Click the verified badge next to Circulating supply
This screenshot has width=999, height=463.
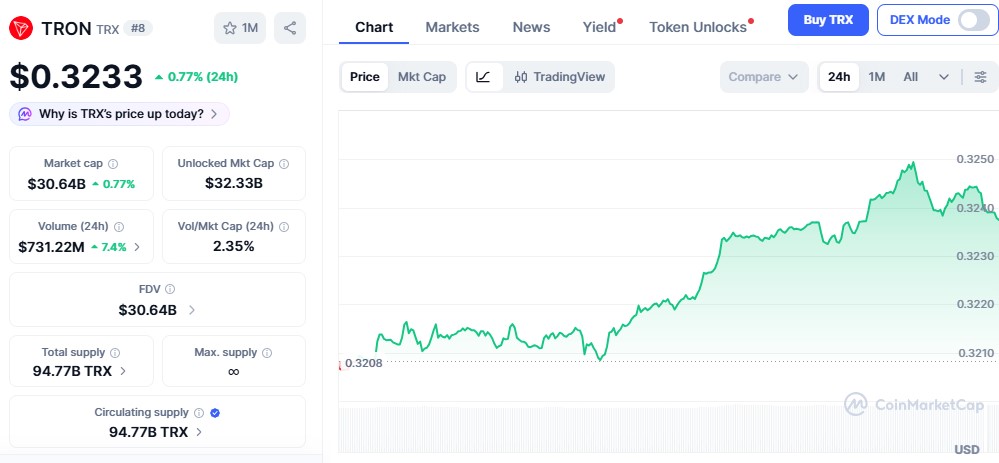(215, 413)
